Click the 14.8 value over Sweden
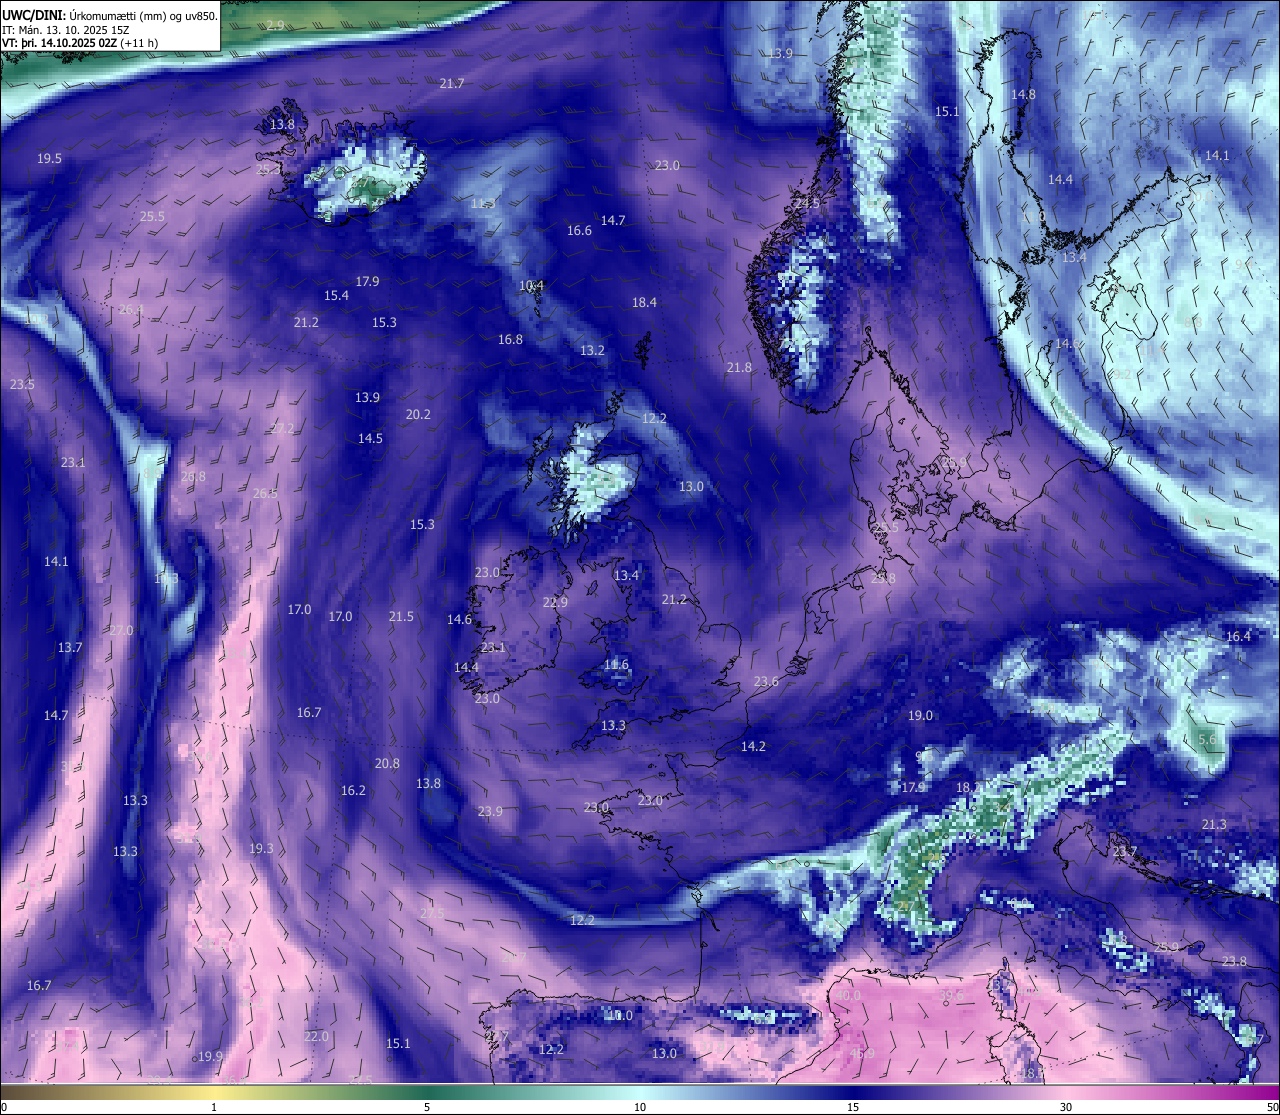 pos(1023,94)
